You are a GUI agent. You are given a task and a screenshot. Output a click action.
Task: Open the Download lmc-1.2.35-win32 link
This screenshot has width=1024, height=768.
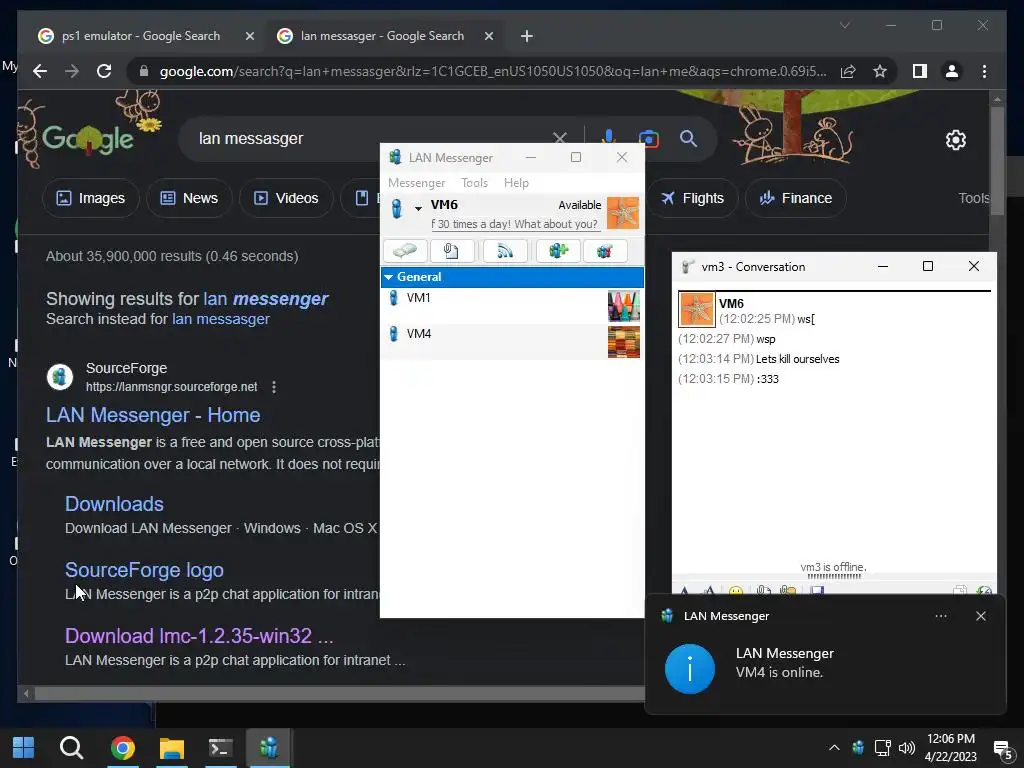pyautogui.click(x=199, y=635)
